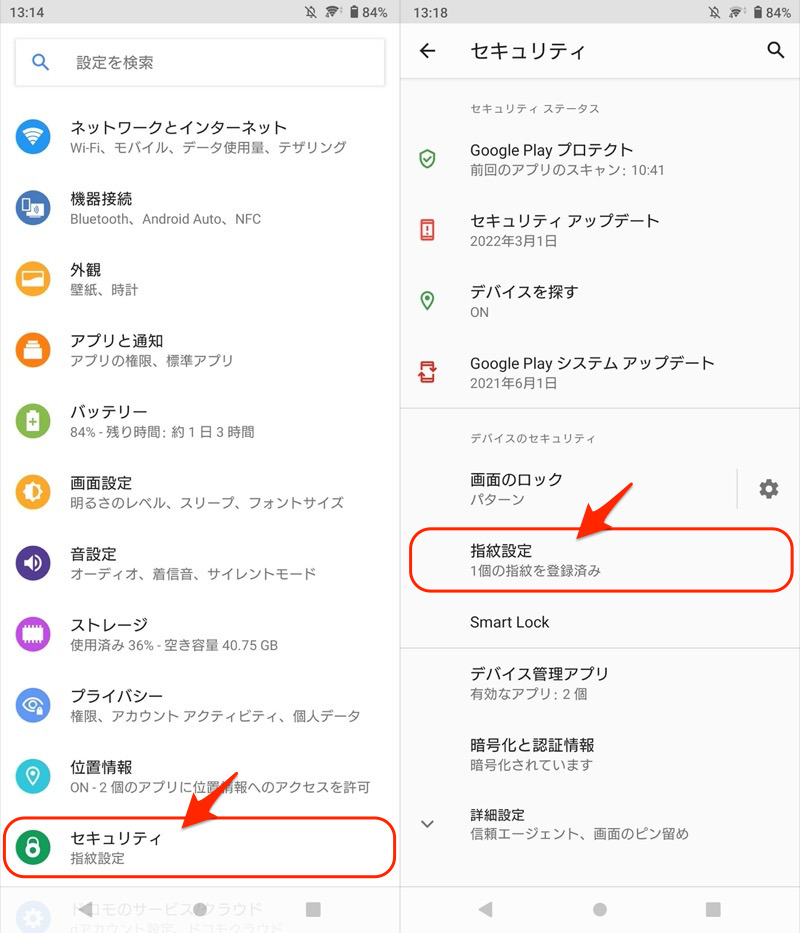
Task: Open Google Play プロテクト
Action: coord(600,159)
